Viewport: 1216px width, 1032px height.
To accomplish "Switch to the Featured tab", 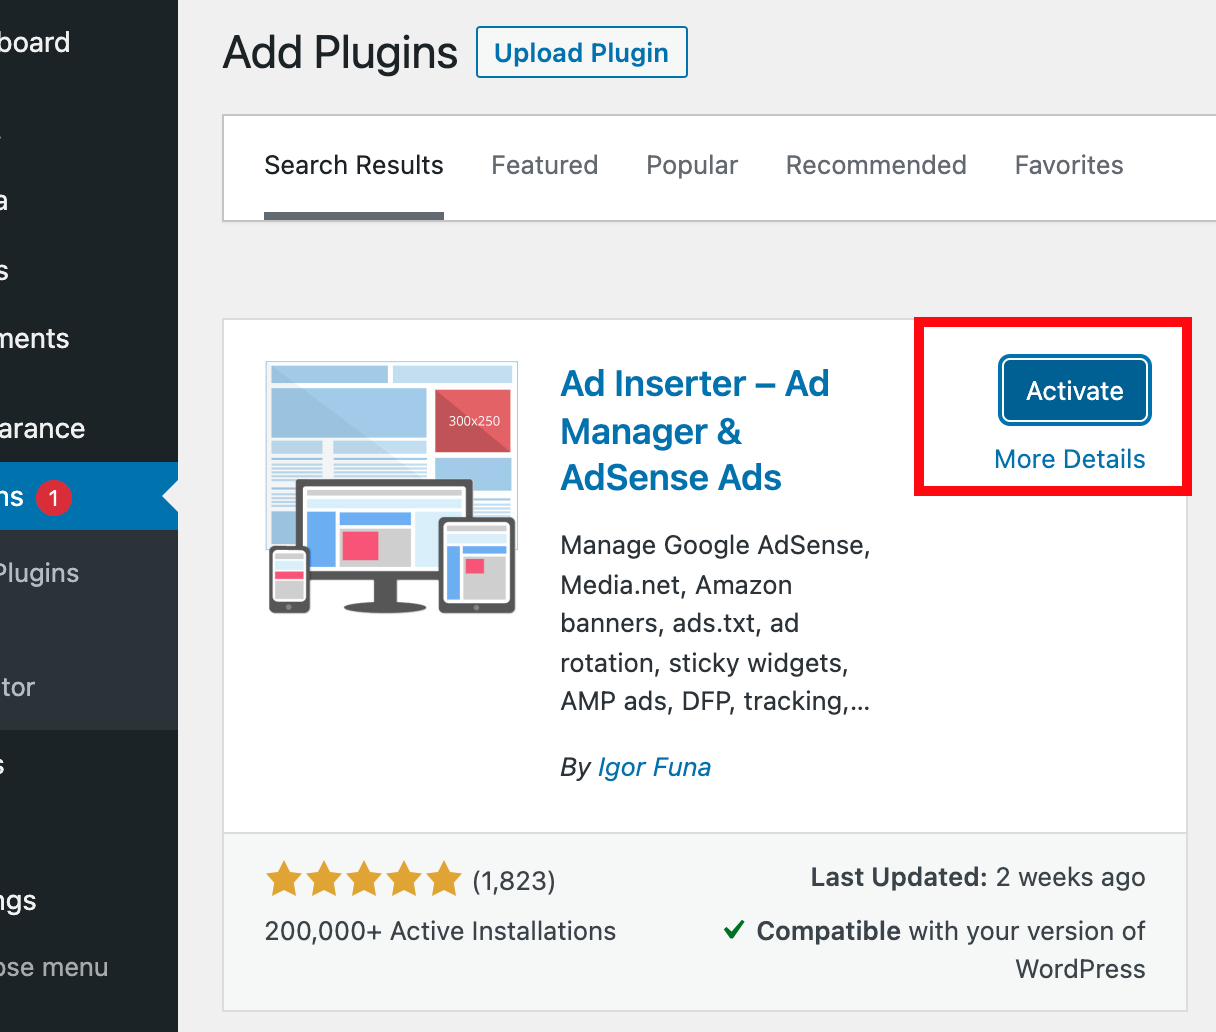I will pos(545,165).
